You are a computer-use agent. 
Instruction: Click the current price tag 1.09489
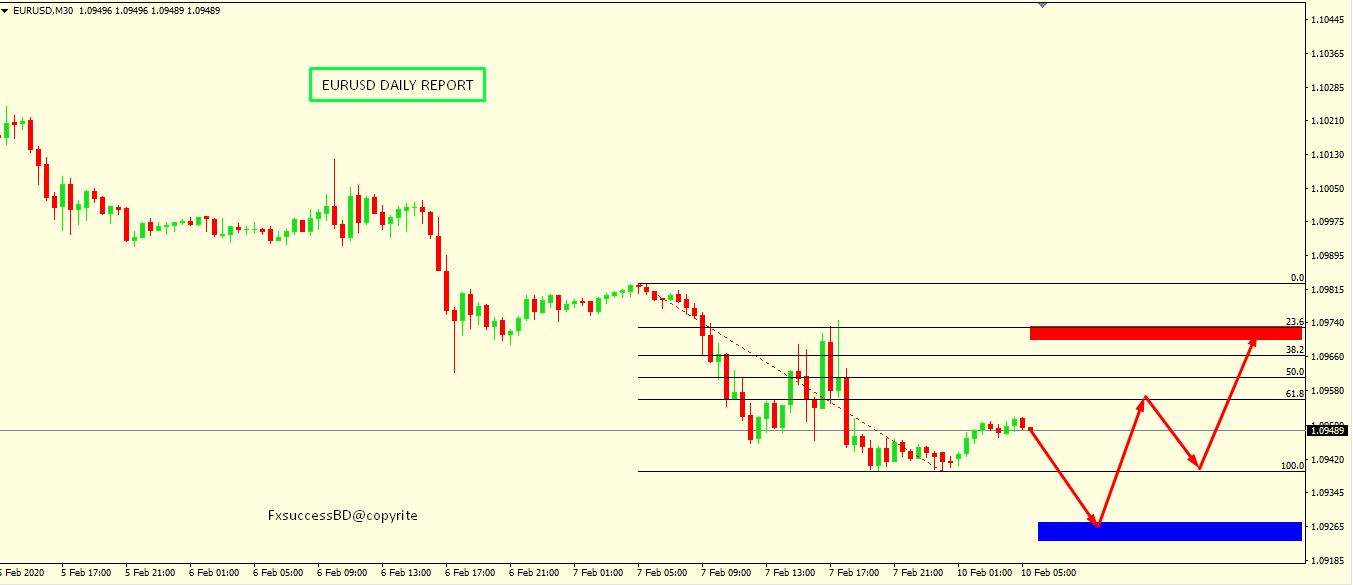(x=1329, y=430)
